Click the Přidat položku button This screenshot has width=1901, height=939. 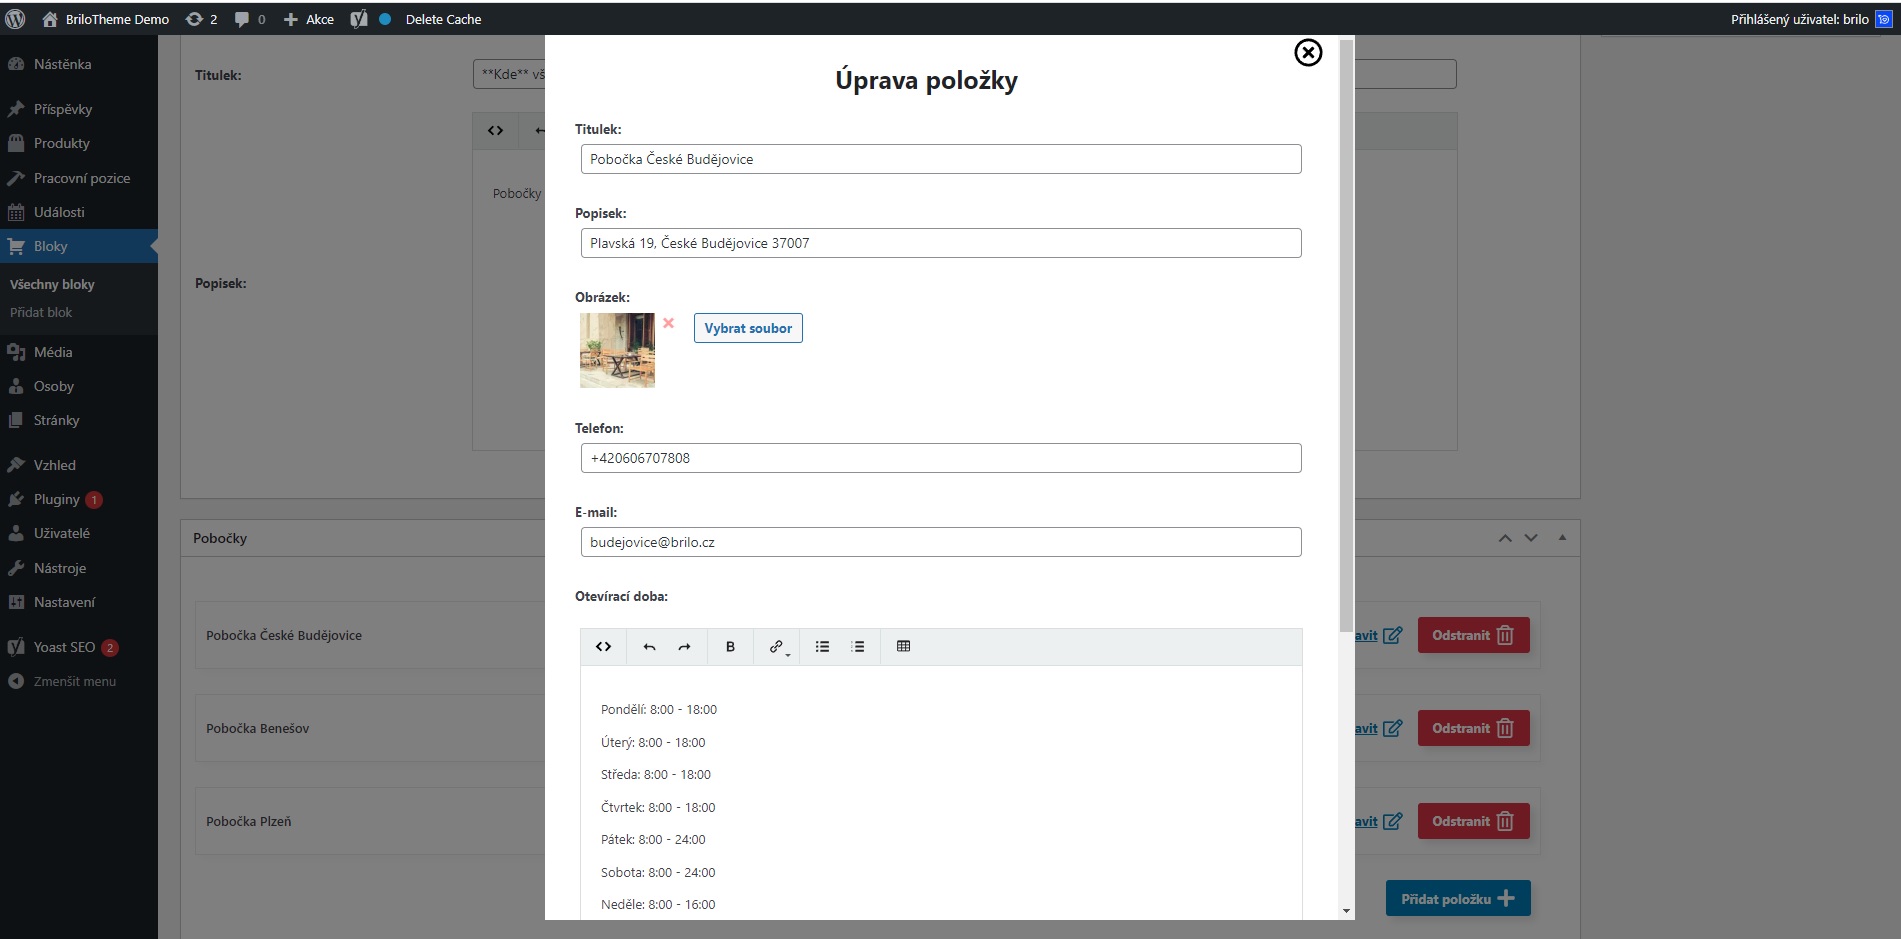(x=1457, y=899)
